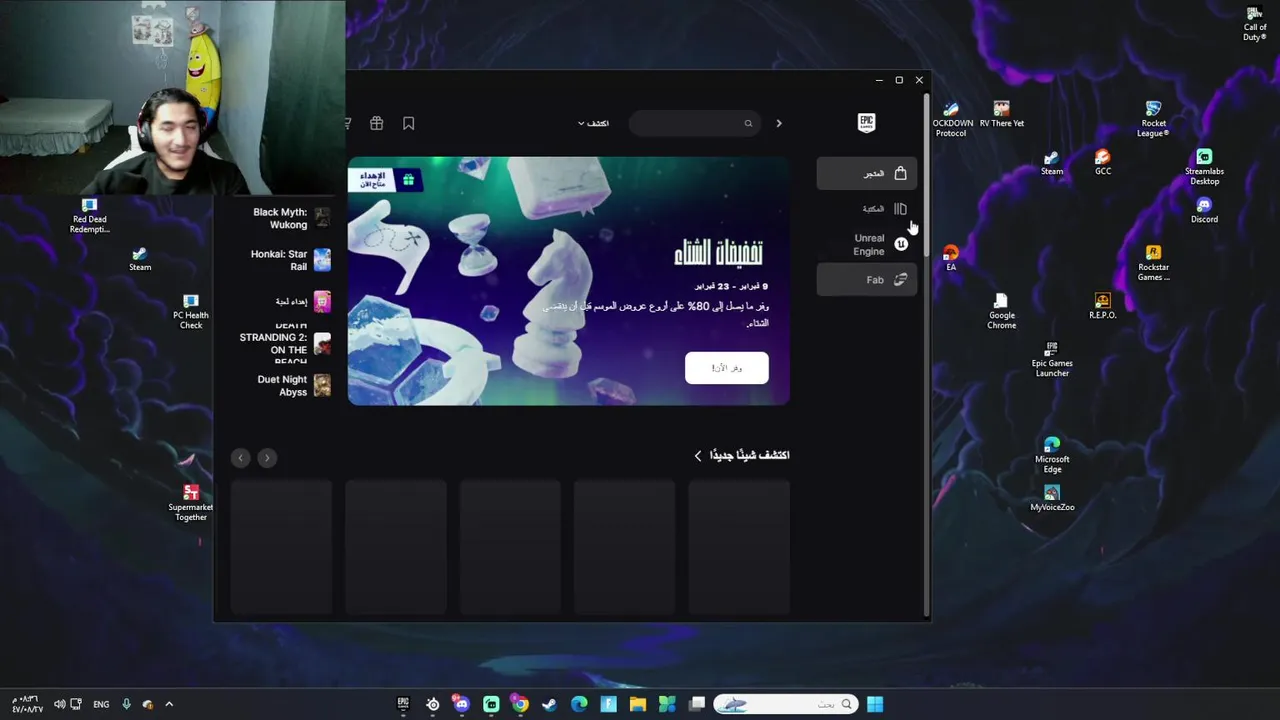Open Microsoft Edge from the taskbar

pos(579,704)
